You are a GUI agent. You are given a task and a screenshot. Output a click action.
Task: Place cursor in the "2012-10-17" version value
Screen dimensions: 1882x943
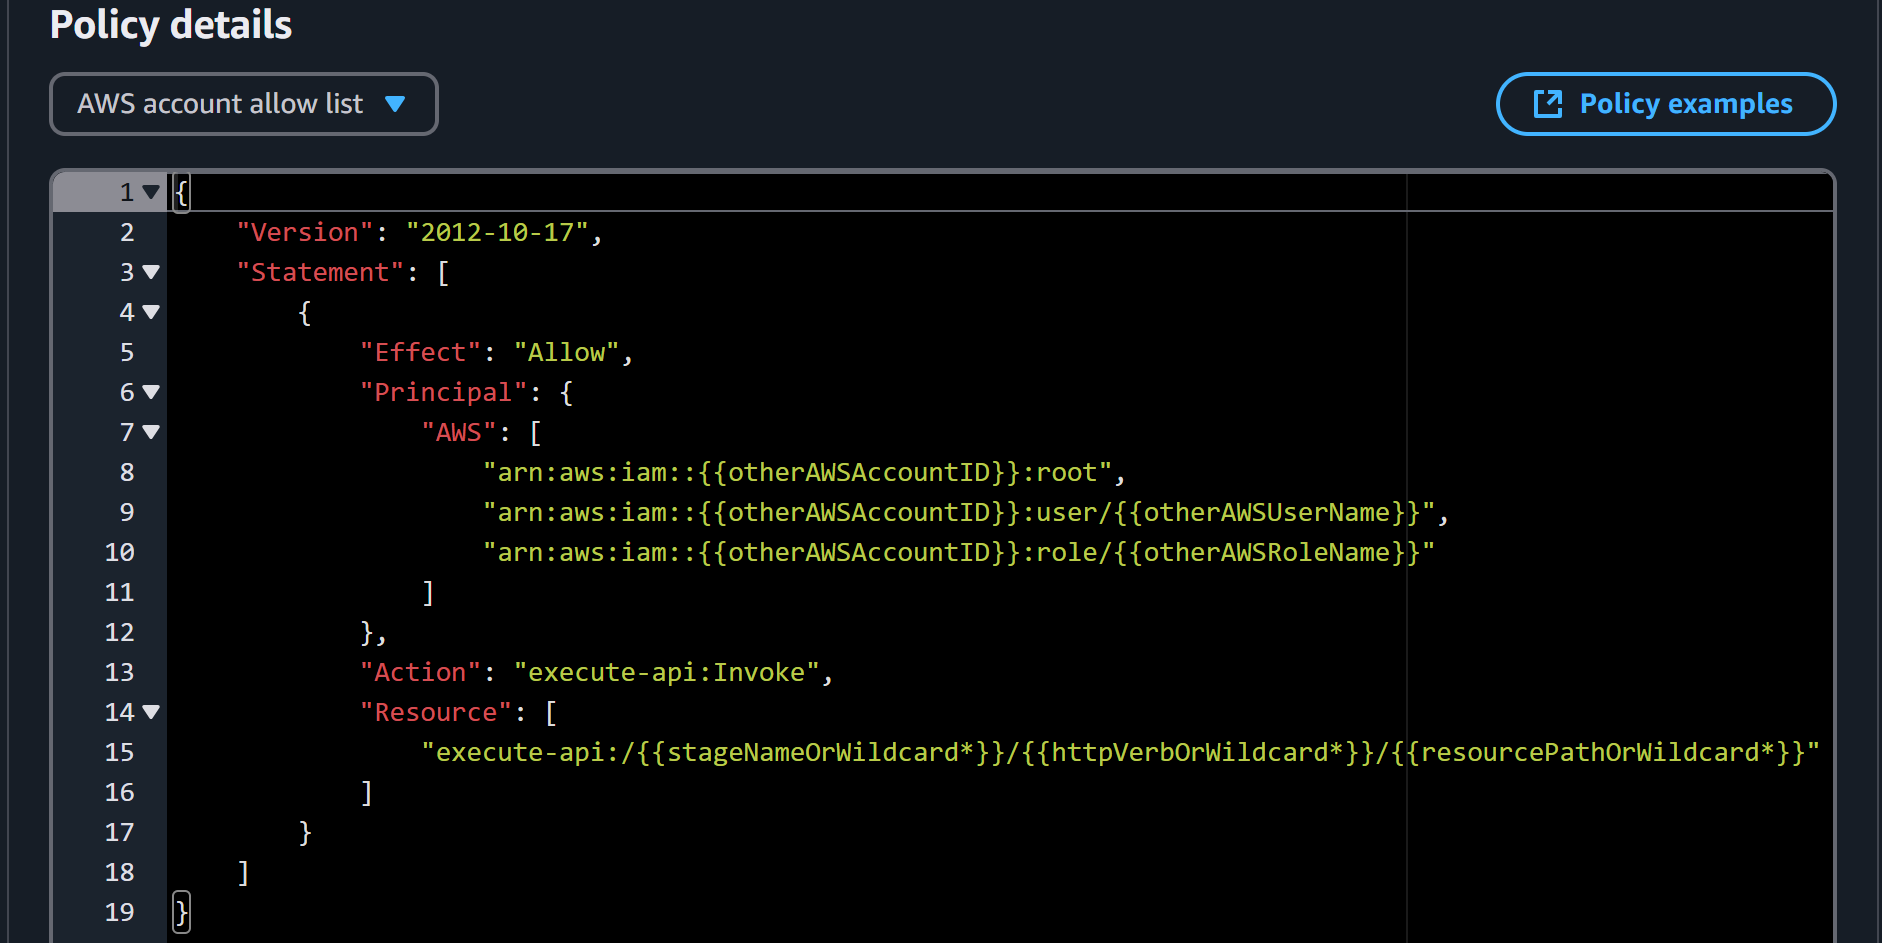tap(497, 232)
